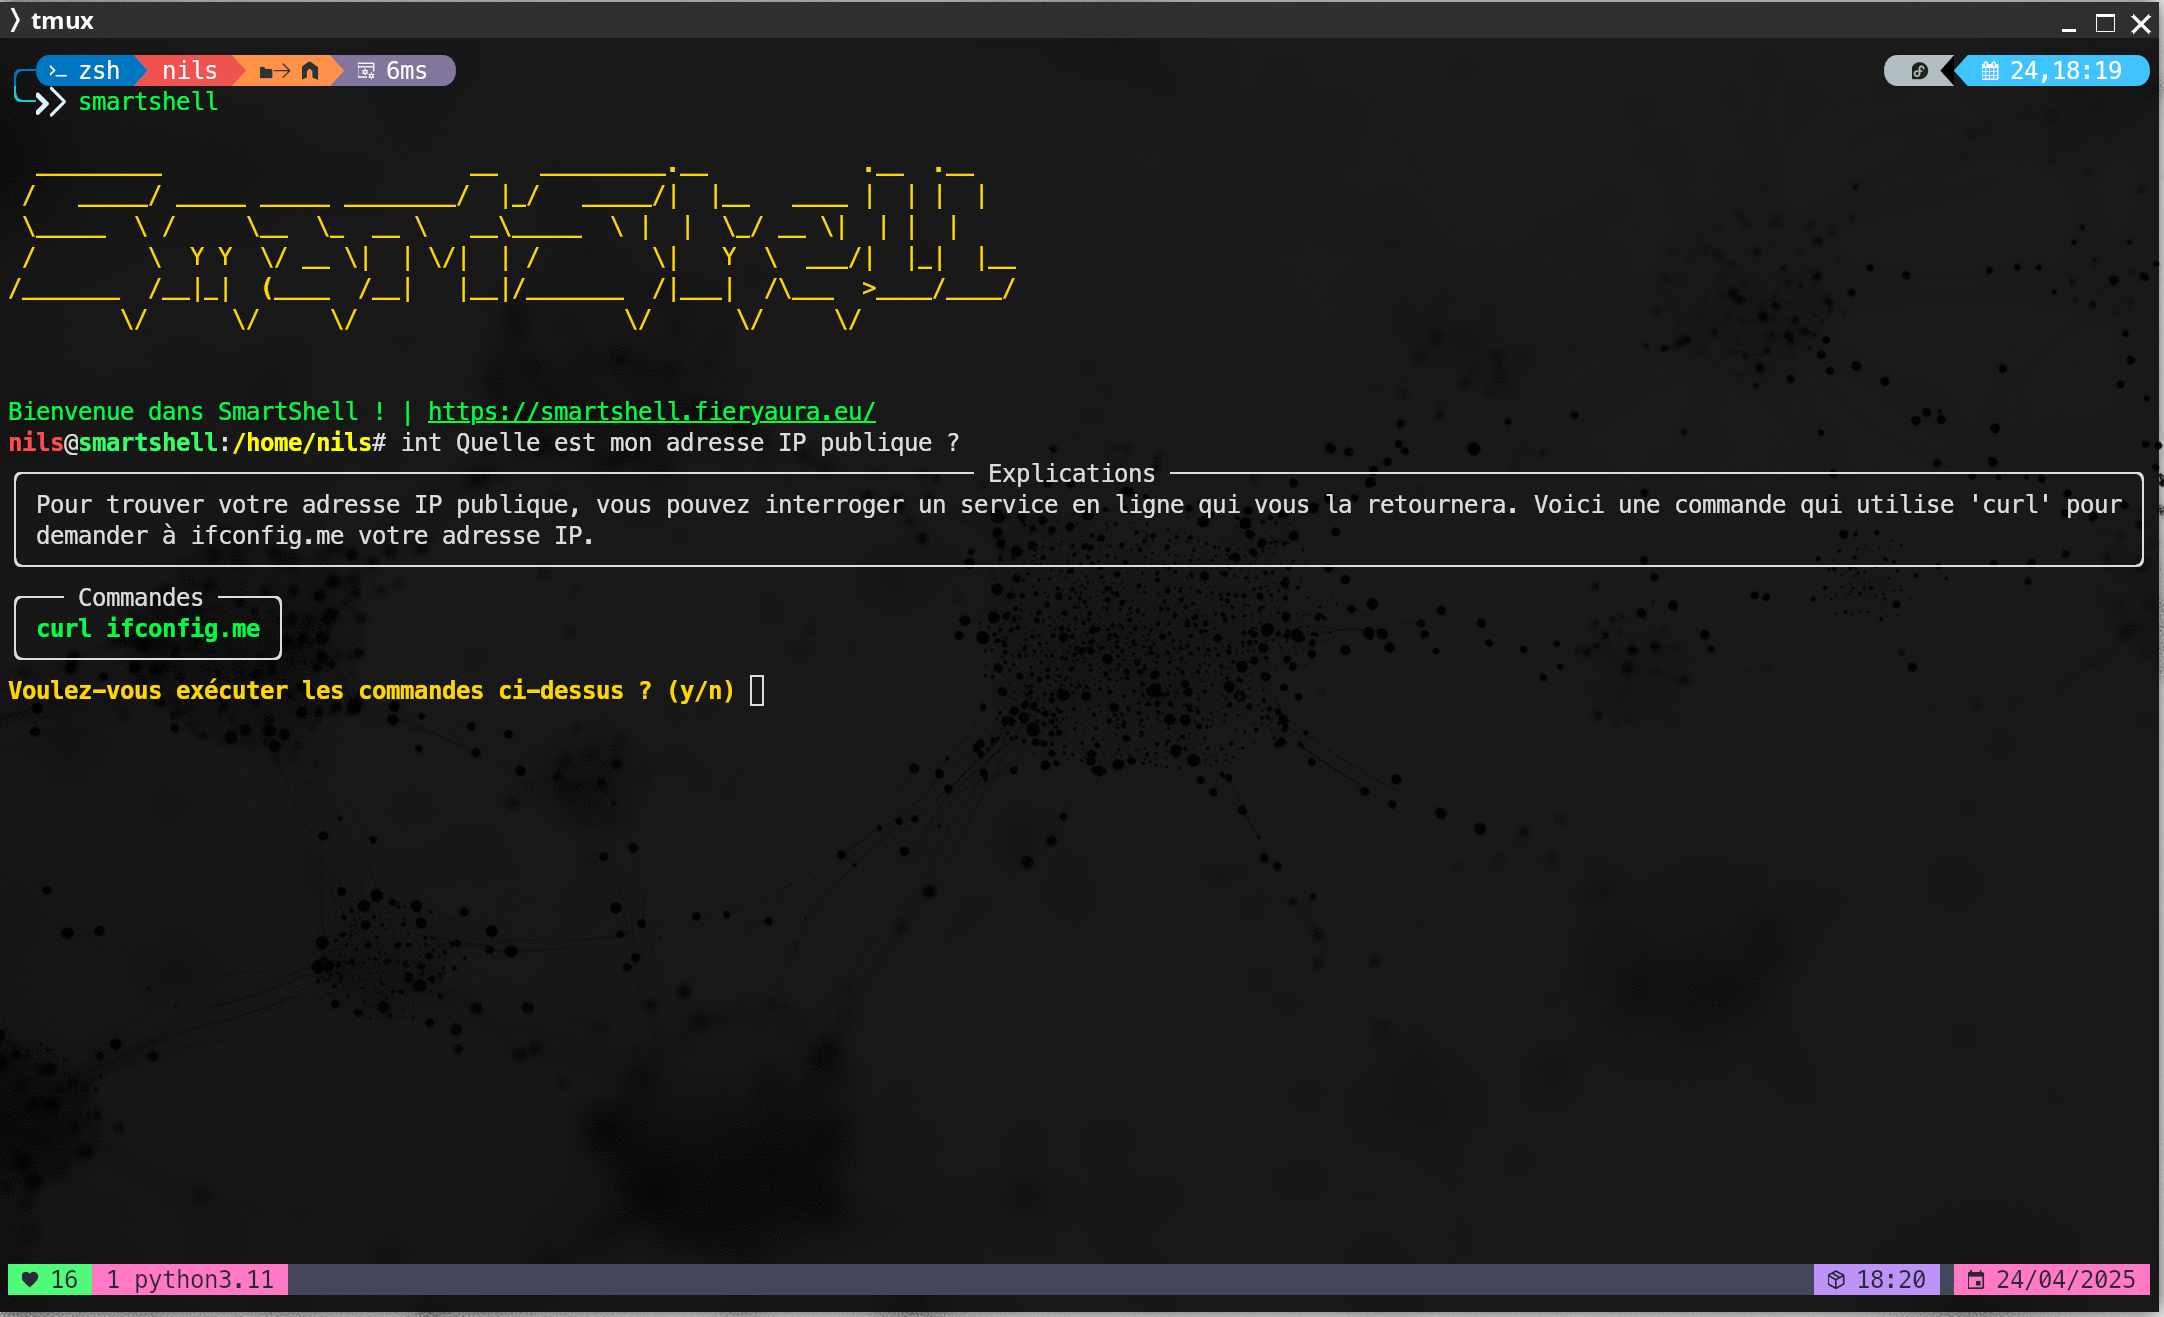Screen dimensions: 2164x1317
Task: Maximize the tmux window
Action: point(2105,22)
